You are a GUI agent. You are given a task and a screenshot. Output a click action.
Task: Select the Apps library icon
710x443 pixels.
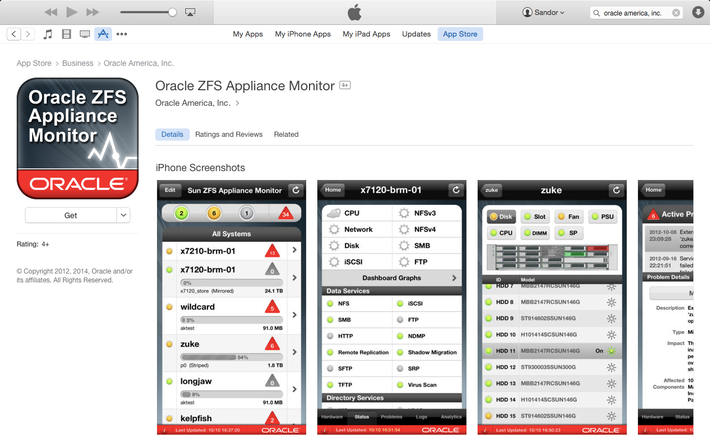[x=103, y=34]
